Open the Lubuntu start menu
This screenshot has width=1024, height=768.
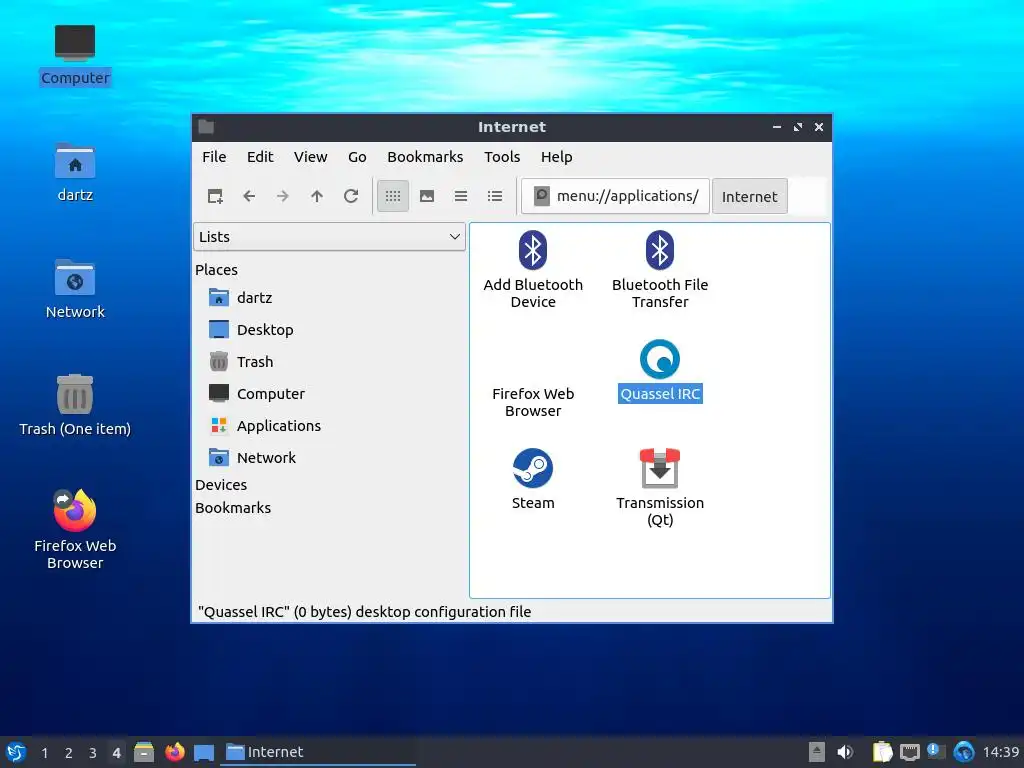click(16, 752)
